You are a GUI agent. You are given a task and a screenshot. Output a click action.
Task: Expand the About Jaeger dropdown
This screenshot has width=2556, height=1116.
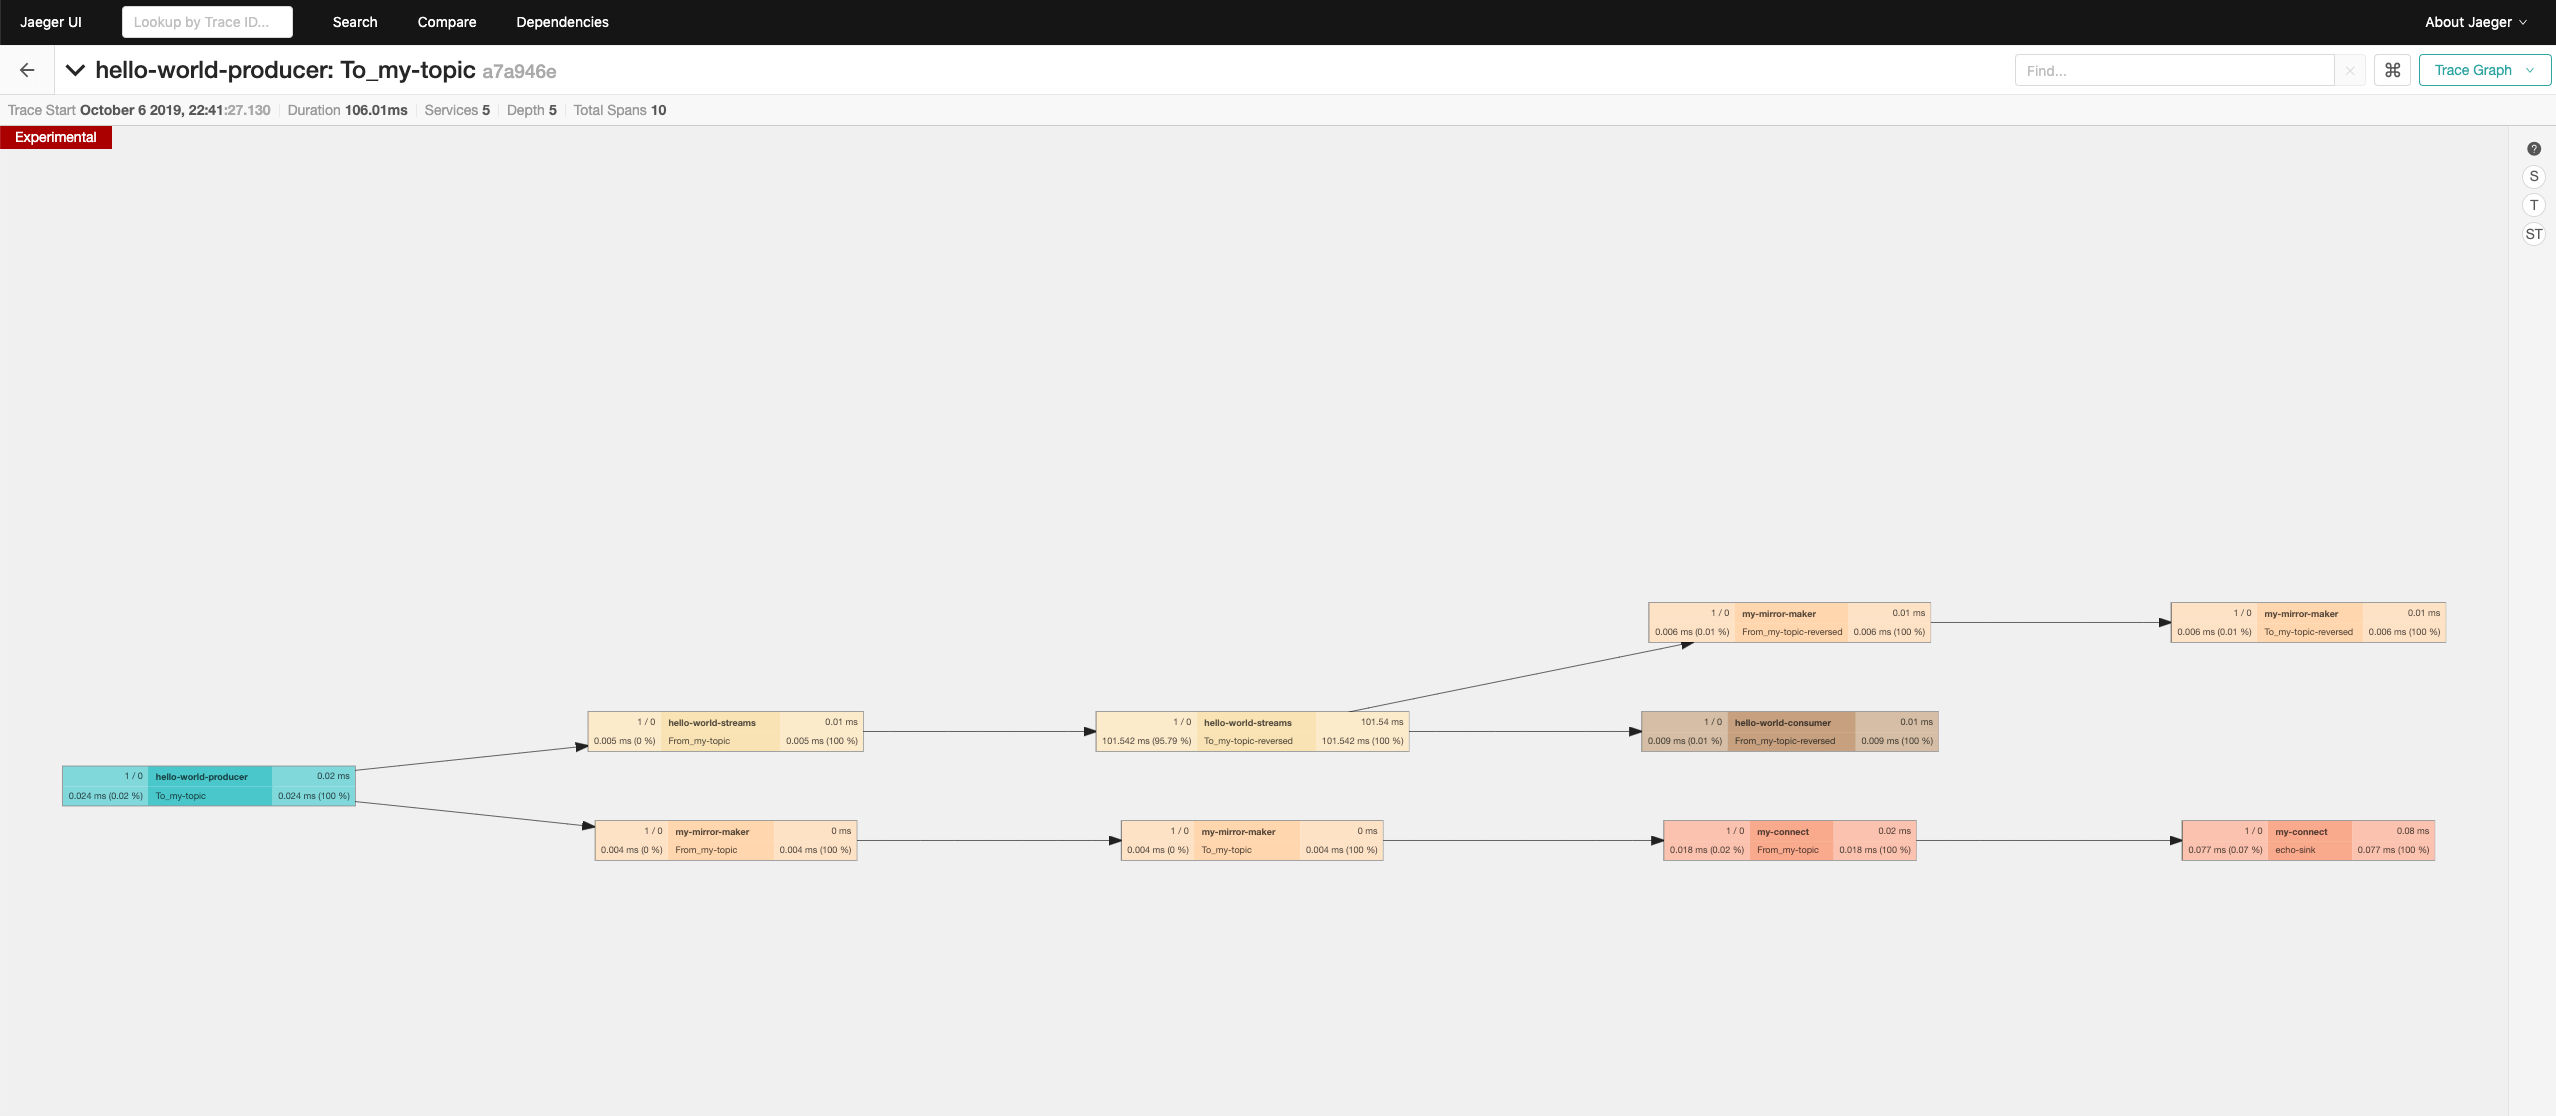[x=2476, y=22]
